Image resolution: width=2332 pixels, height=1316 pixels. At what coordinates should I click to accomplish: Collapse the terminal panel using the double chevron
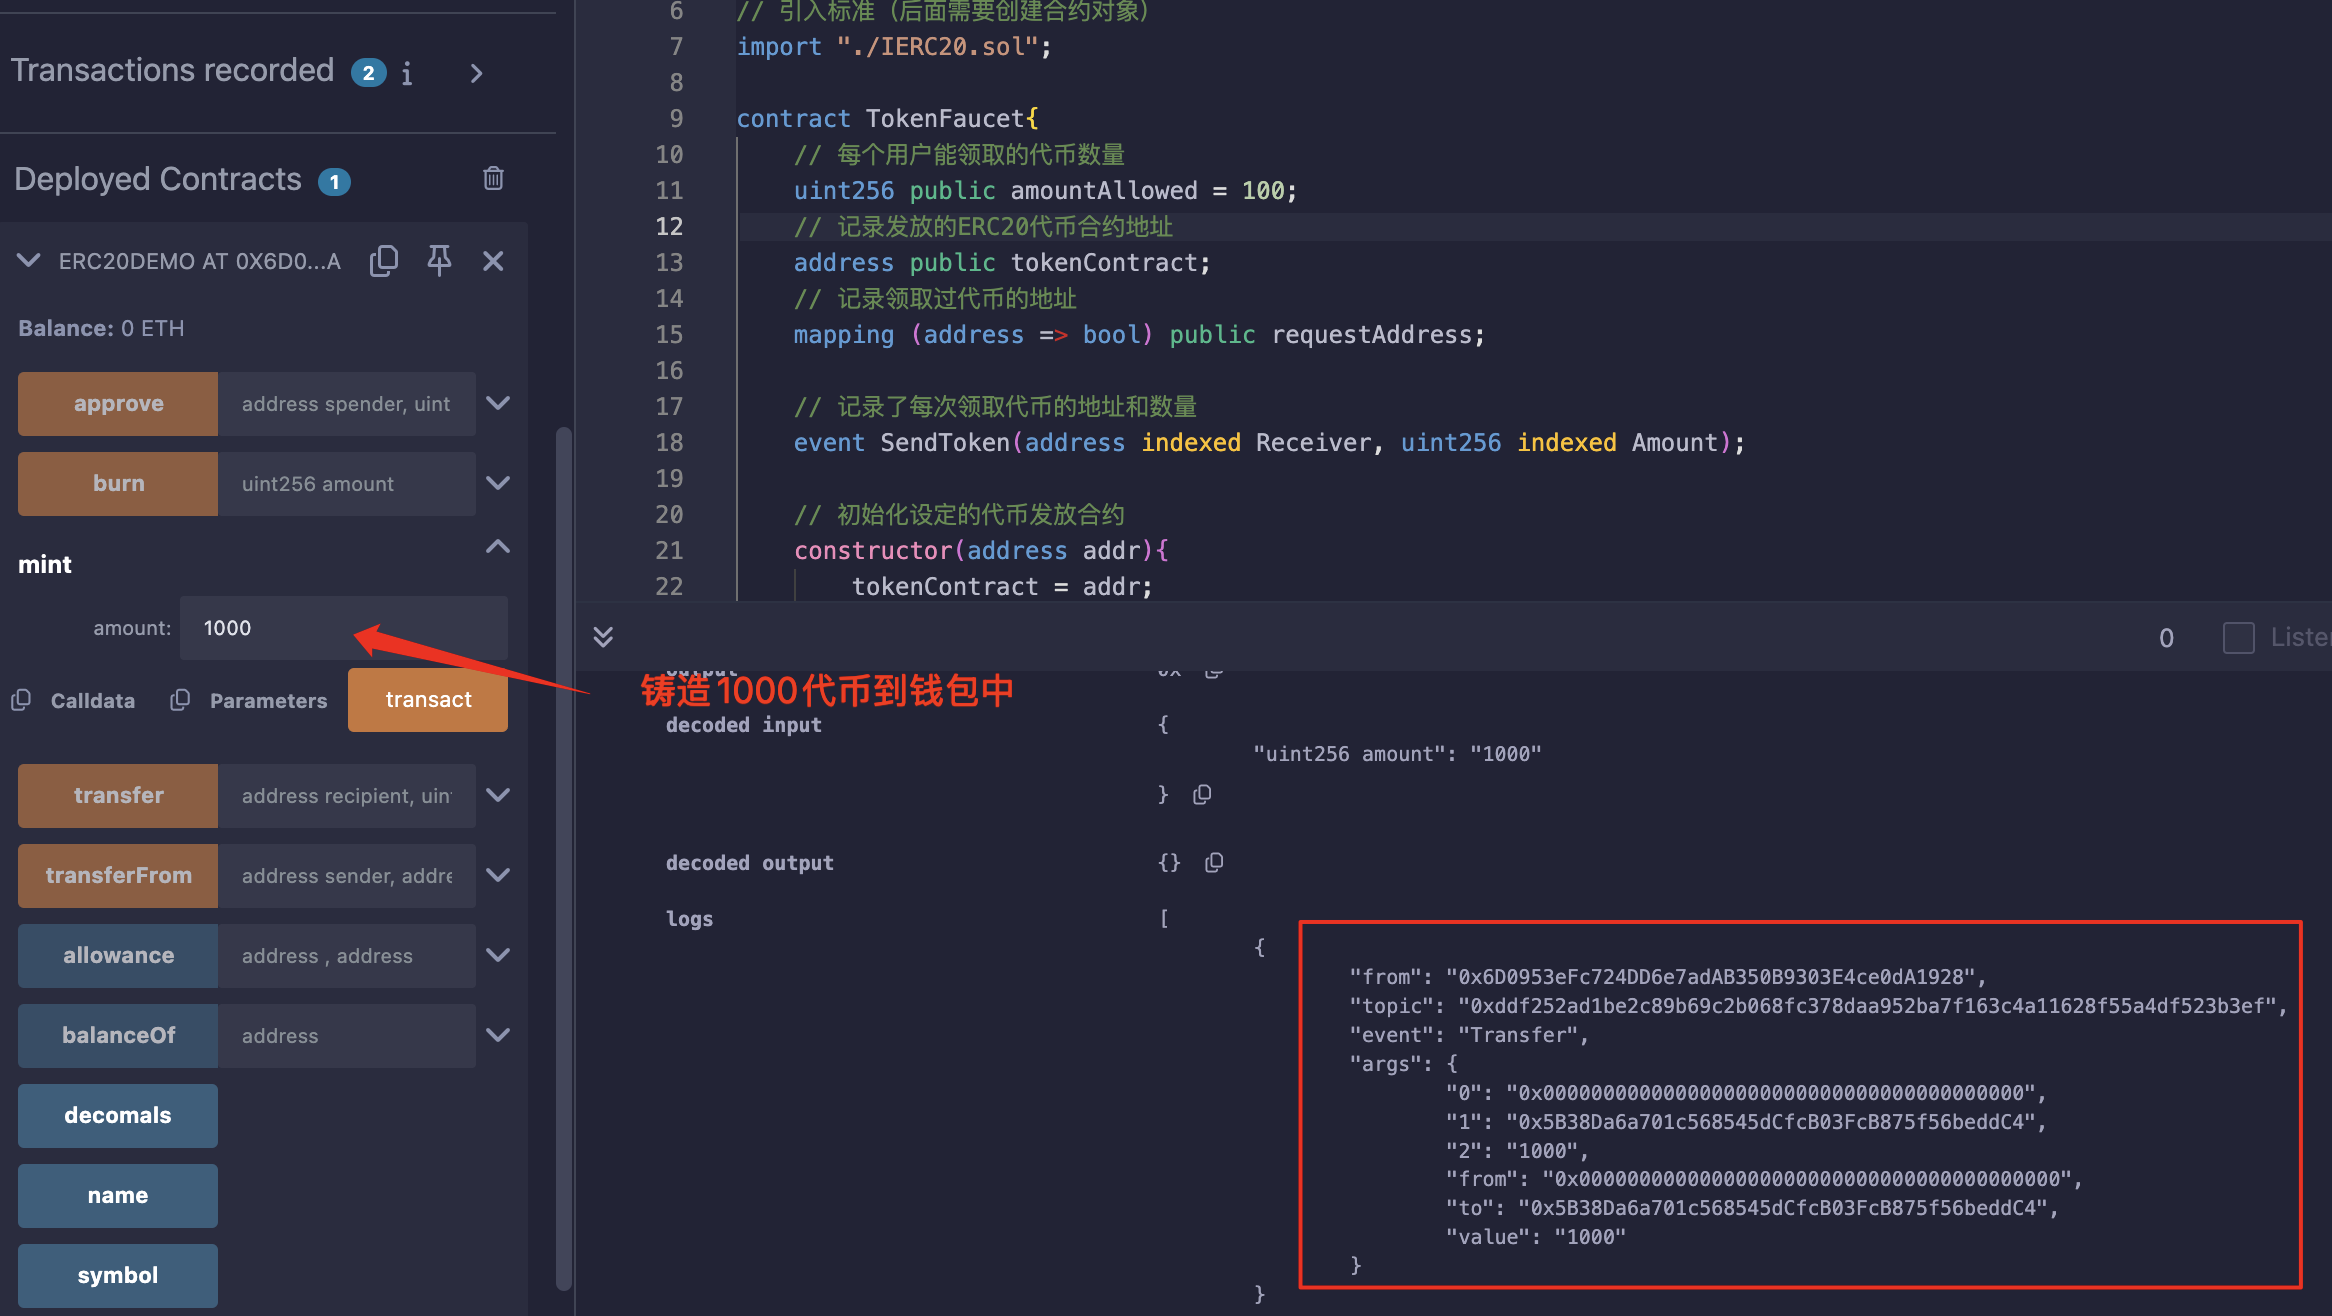603,637
